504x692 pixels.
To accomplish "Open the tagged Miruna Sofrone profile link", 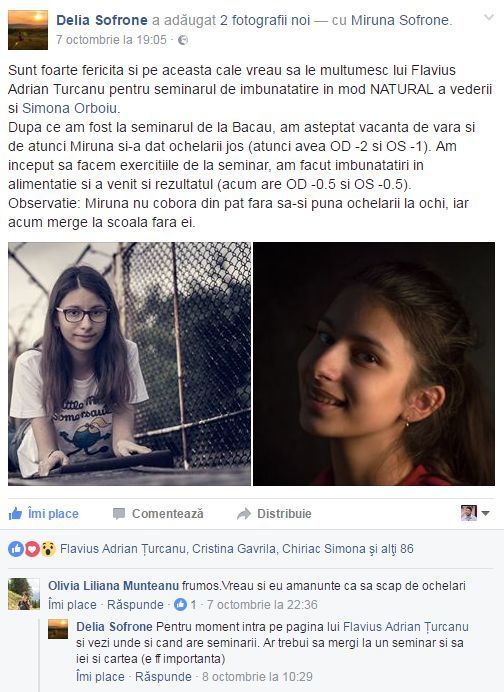I will [400, 20].
